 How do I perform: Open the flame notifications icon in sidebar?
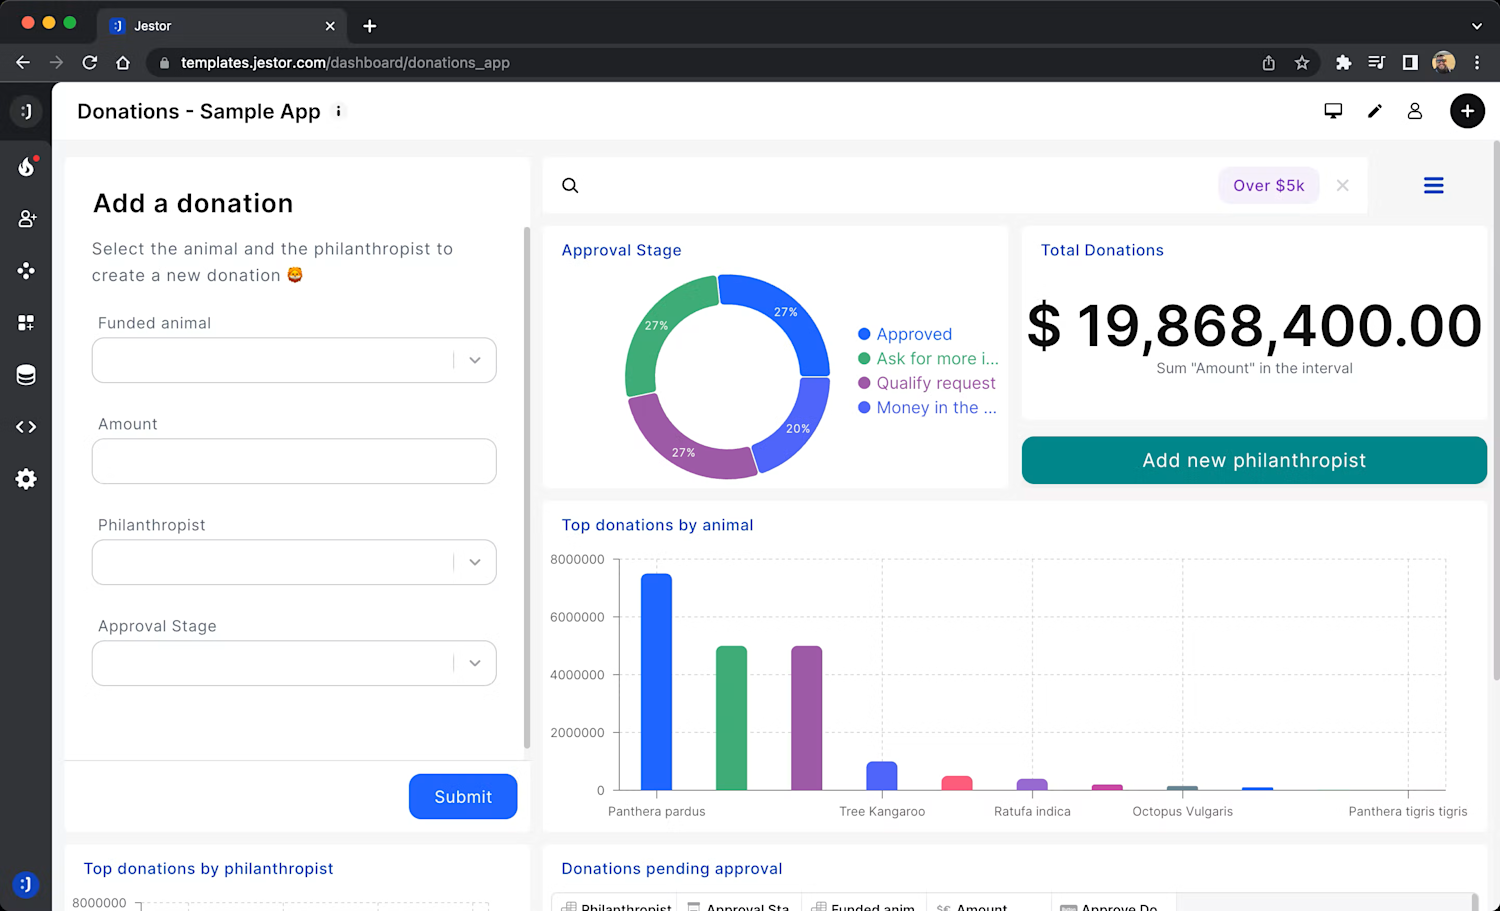point(26,167)
